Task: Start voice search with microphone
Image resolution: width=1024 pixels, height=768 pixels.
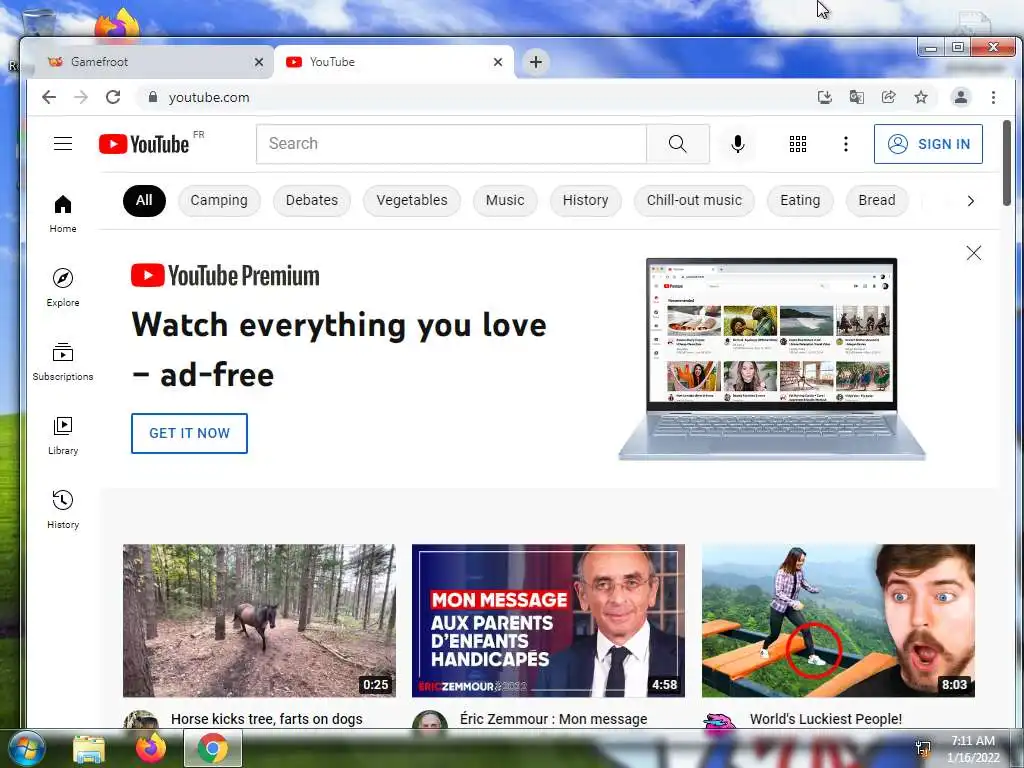Action: coord(738,144)
